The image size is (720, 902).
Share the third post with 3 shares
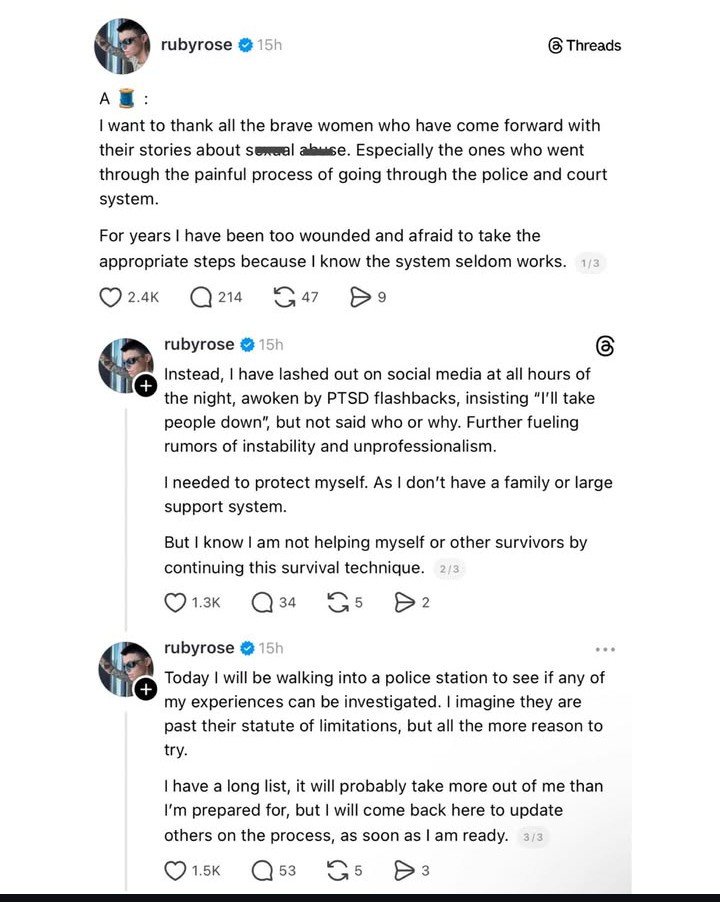pos(404,870)
